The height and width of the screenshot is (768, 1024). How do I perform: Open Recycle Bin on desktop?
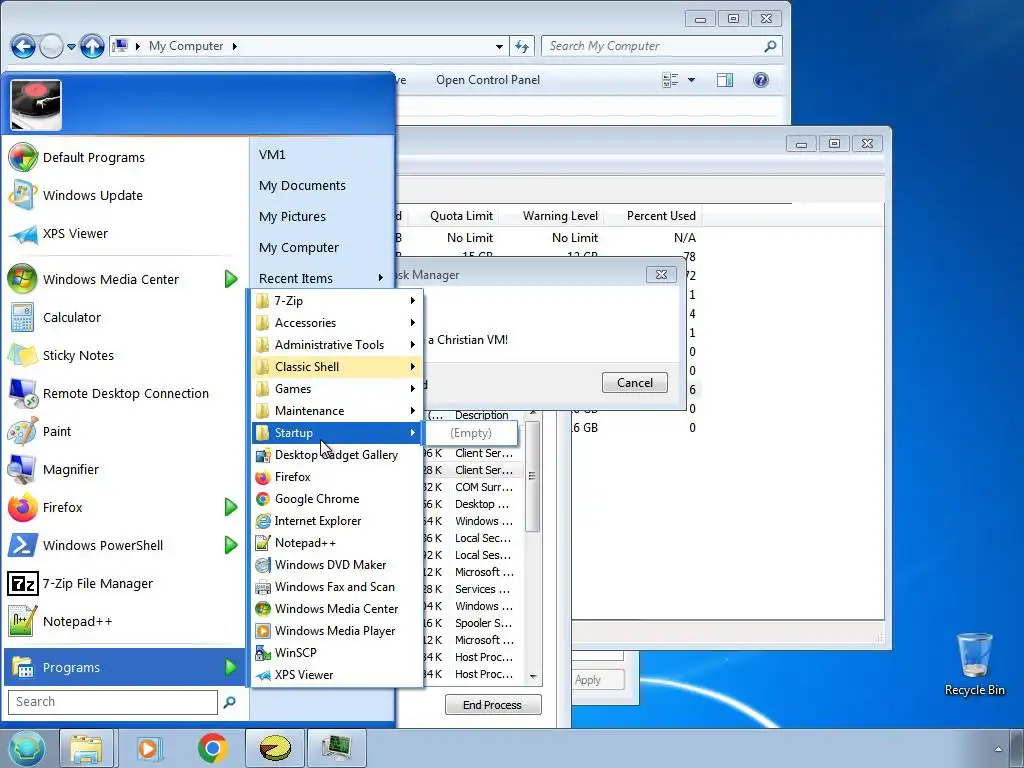[974, 664]
